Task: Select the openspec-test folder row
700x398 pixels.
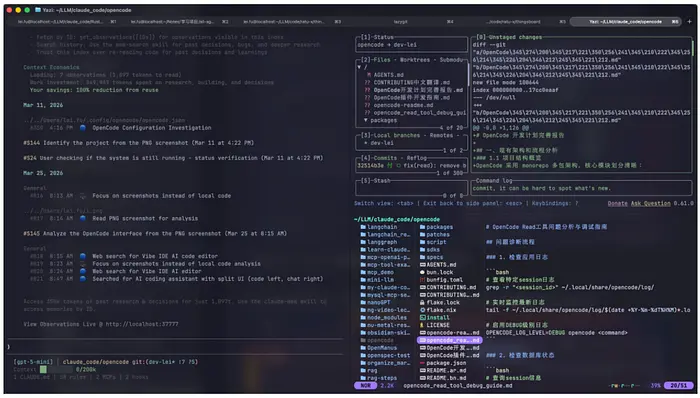Action: (385, 356)
